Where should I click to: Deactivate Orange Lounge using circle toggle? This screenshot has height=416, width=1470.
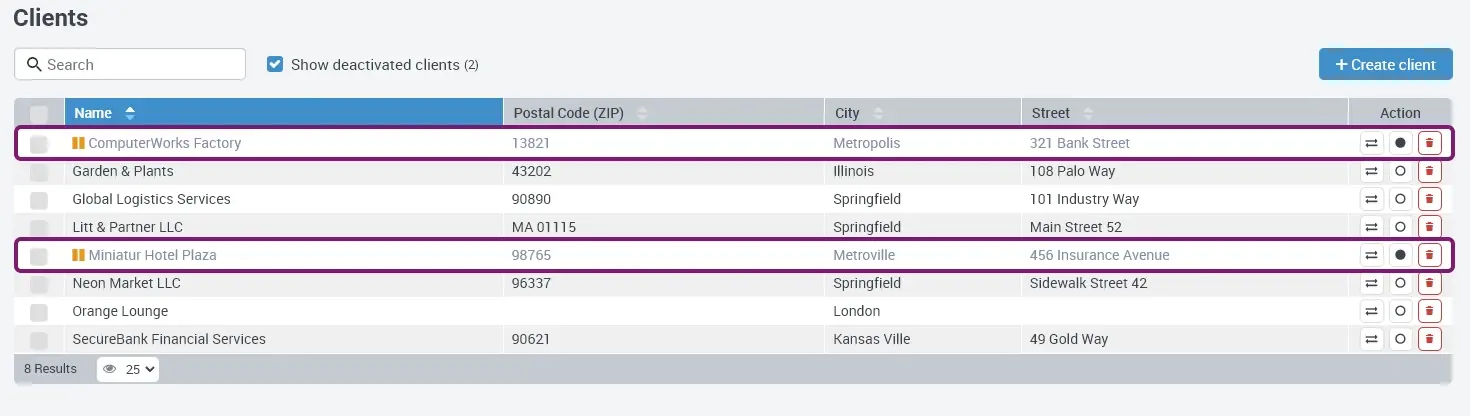coord(1400,311)
